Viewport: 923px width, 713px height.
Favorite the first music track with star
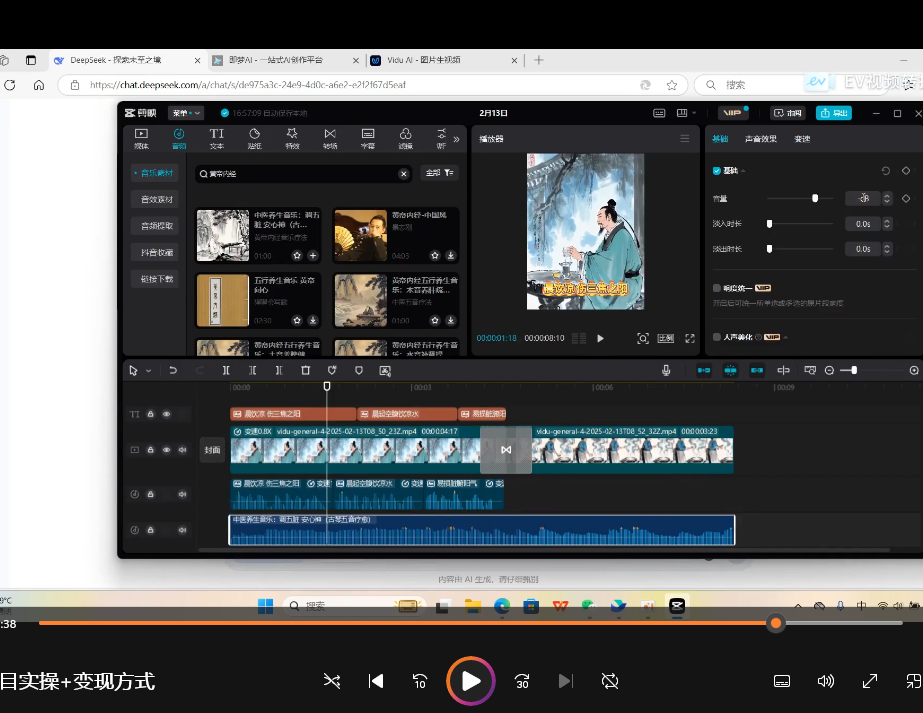point(297,256)
